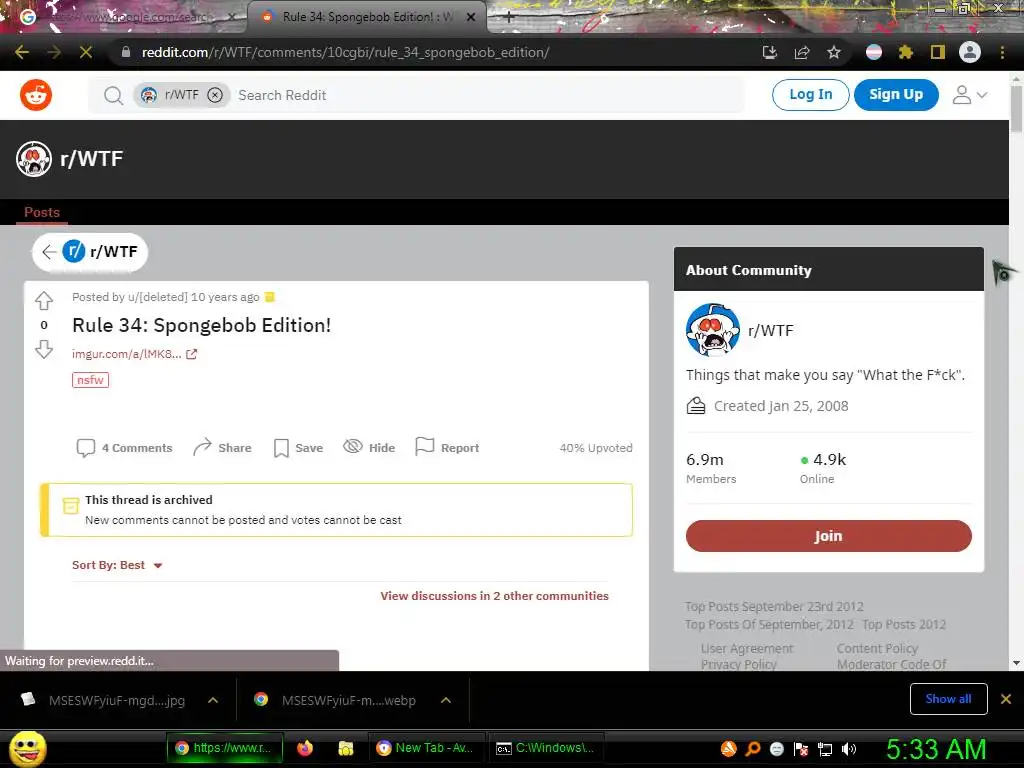This screenshot has height=768, width=1024.
Task: Click the address bar URL
Action: (345, 52)
